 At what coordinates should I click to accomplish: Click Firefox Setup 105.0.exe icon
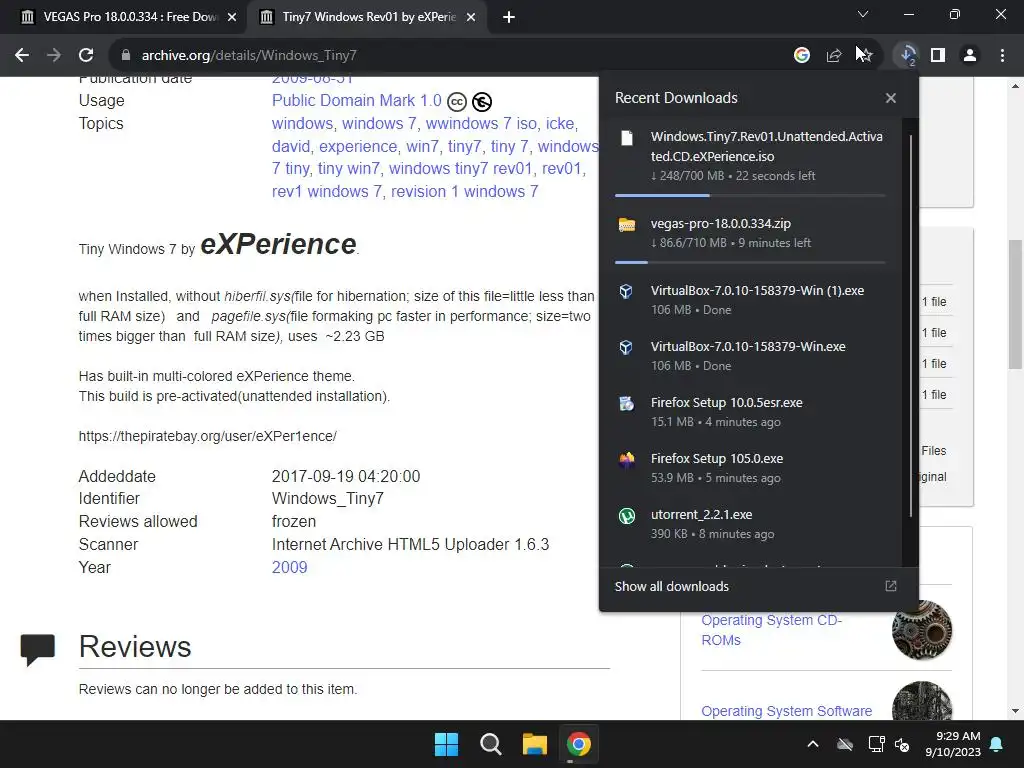tap(626, 460)
